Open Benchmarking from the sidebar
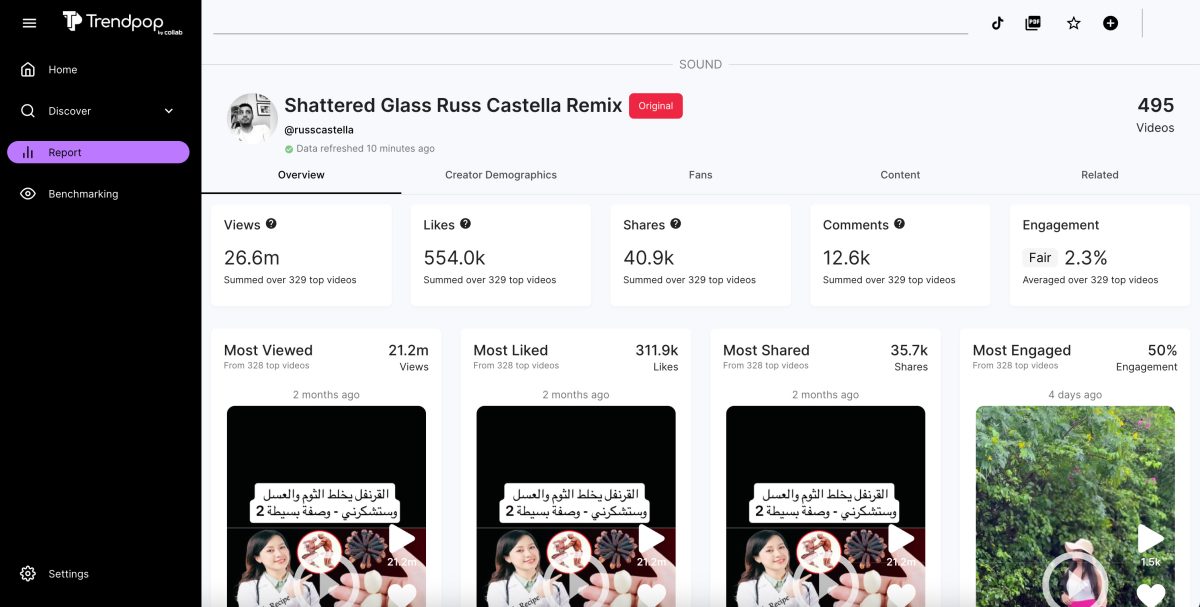The height and width of the screenshot is (607, 1200). pos(83,194)
